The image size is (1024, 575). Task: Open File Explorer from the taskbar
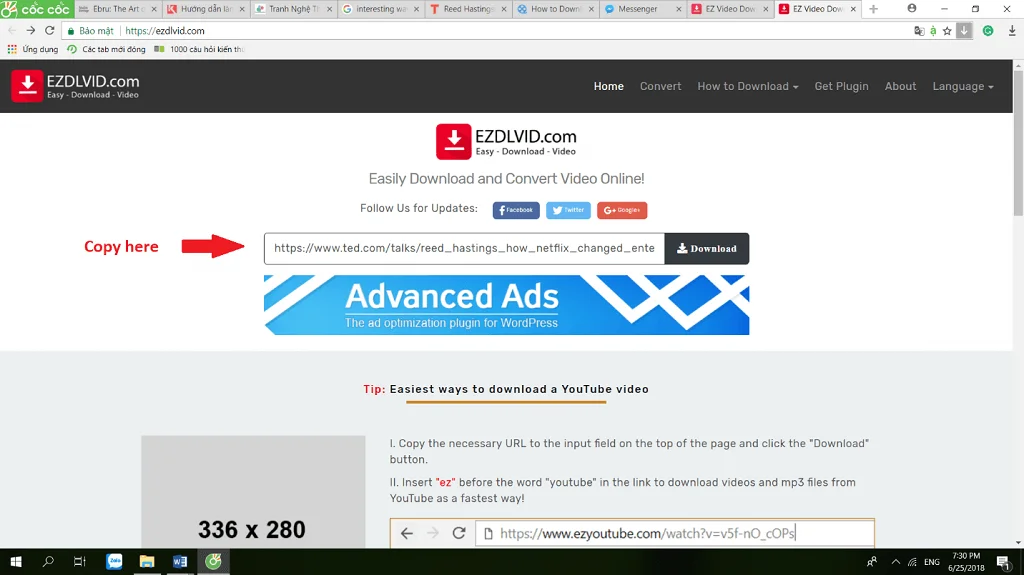click(x=147, y=561)
